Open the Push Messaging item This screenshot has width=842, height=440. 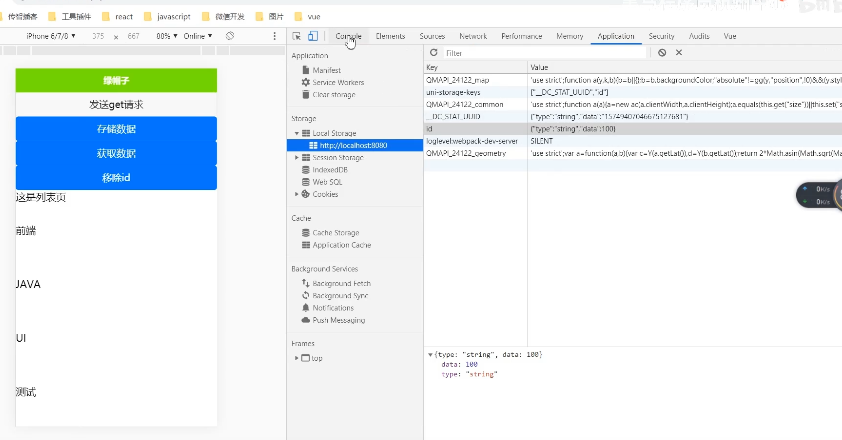pos(333,320)
